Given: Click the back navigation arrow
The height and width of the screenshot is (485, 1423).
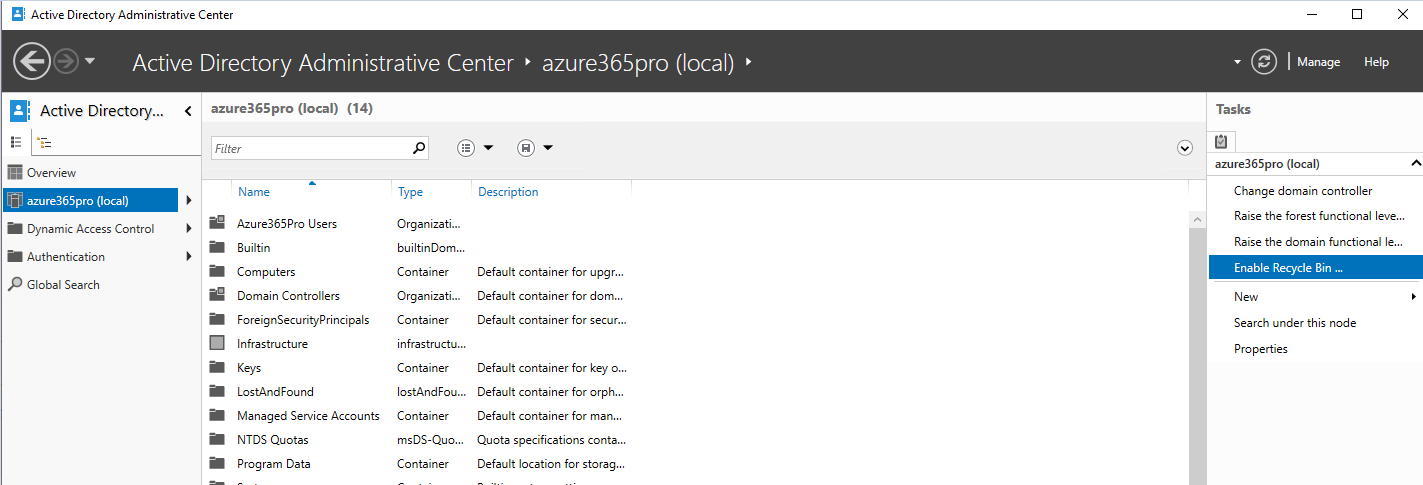Looking at the screenshot, I should point(32,62).
